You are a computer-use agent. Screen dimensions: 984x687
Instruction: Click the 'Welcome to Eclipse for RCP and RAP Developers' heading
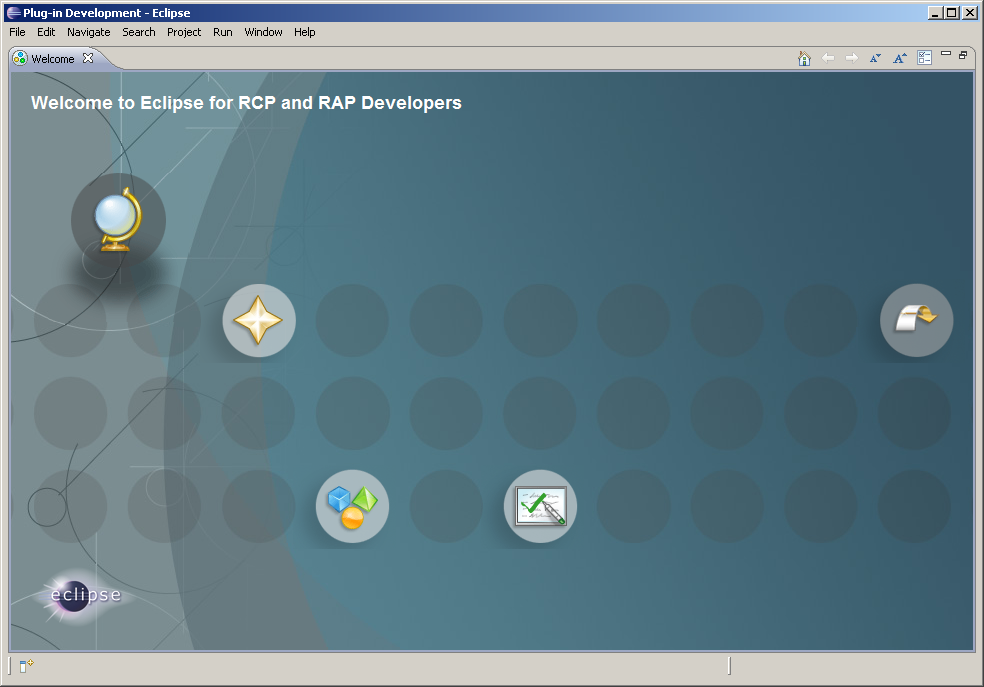point(246,103)
